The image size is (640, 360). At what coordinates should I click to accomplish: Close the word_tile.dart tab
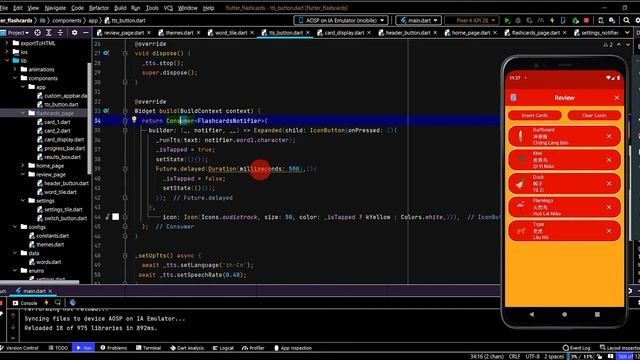(252, 33)
